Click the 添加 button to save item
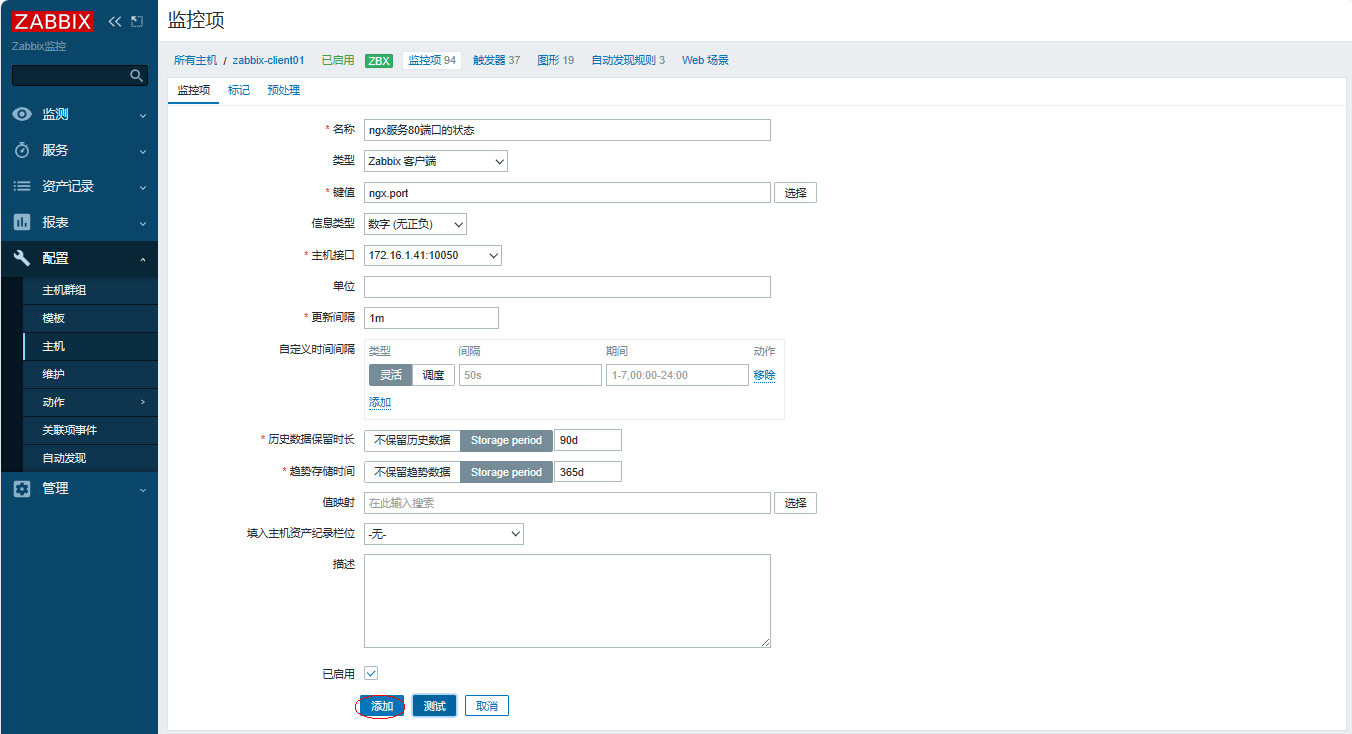The height and width of the screenshot is (734, 1352). pyautogui.click(x=382, y=706)
